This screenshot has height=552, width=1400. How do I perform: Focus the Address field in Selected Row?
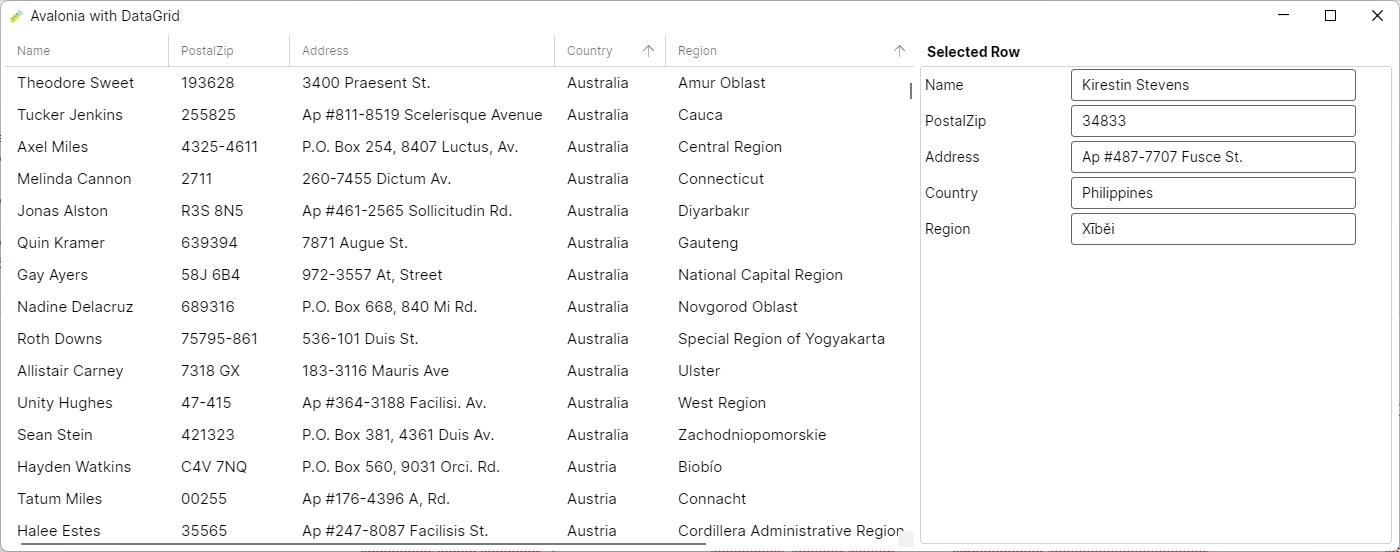[1212, 157]
